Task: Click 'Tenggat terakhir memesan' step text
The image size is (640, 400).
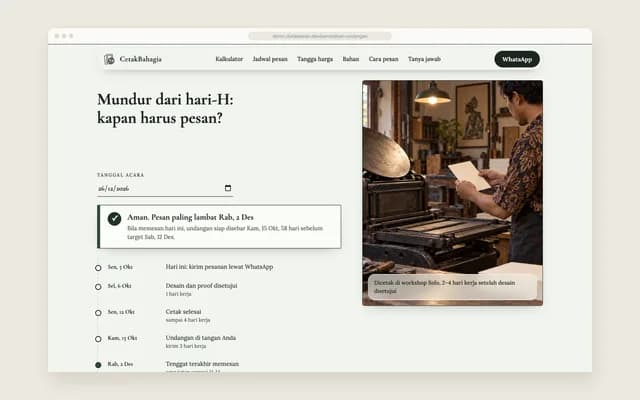Action: click(202, 364)
